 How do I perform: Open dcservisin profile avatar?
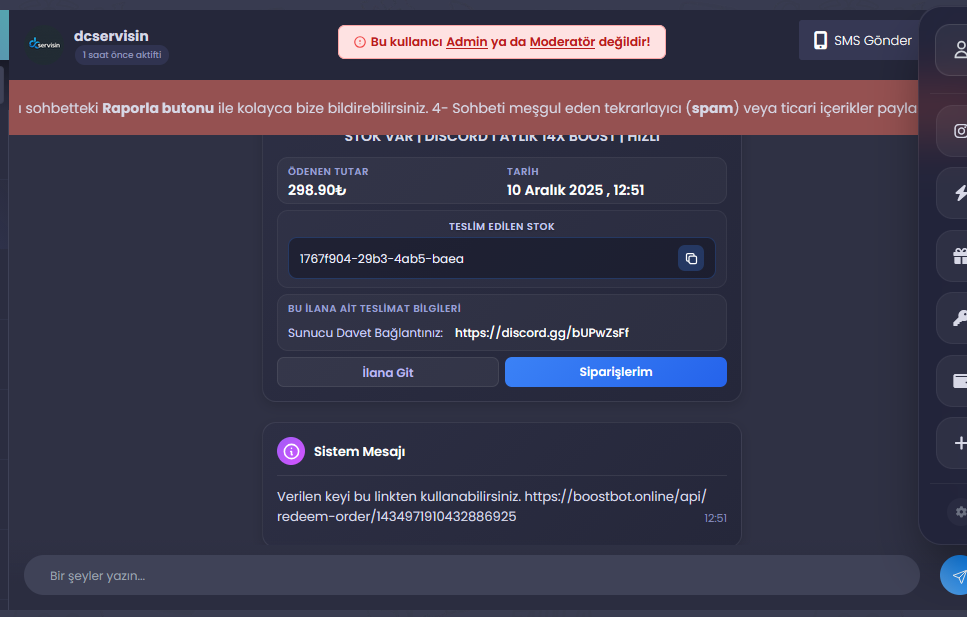point(45,44)
